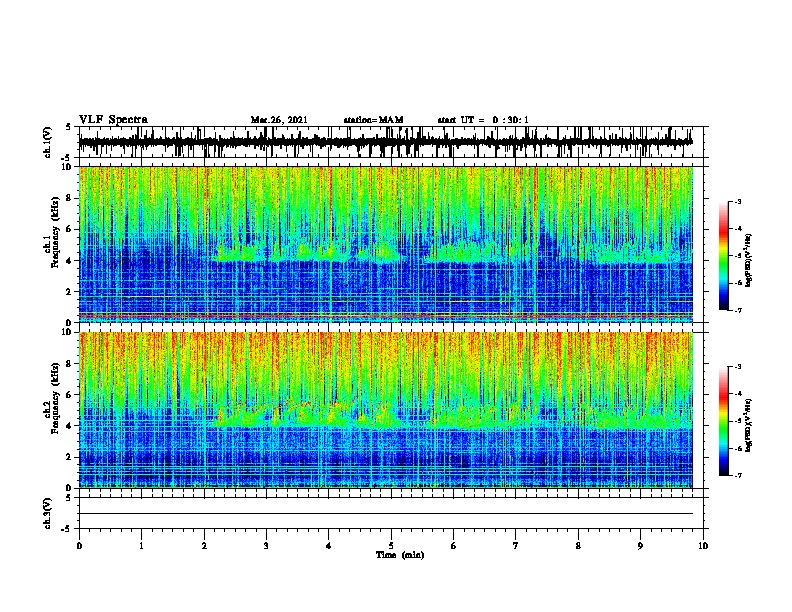The height and width of the screenshot is (612, 792).
Task: Click time axis tick label "7"
Action: pos(516,546)
